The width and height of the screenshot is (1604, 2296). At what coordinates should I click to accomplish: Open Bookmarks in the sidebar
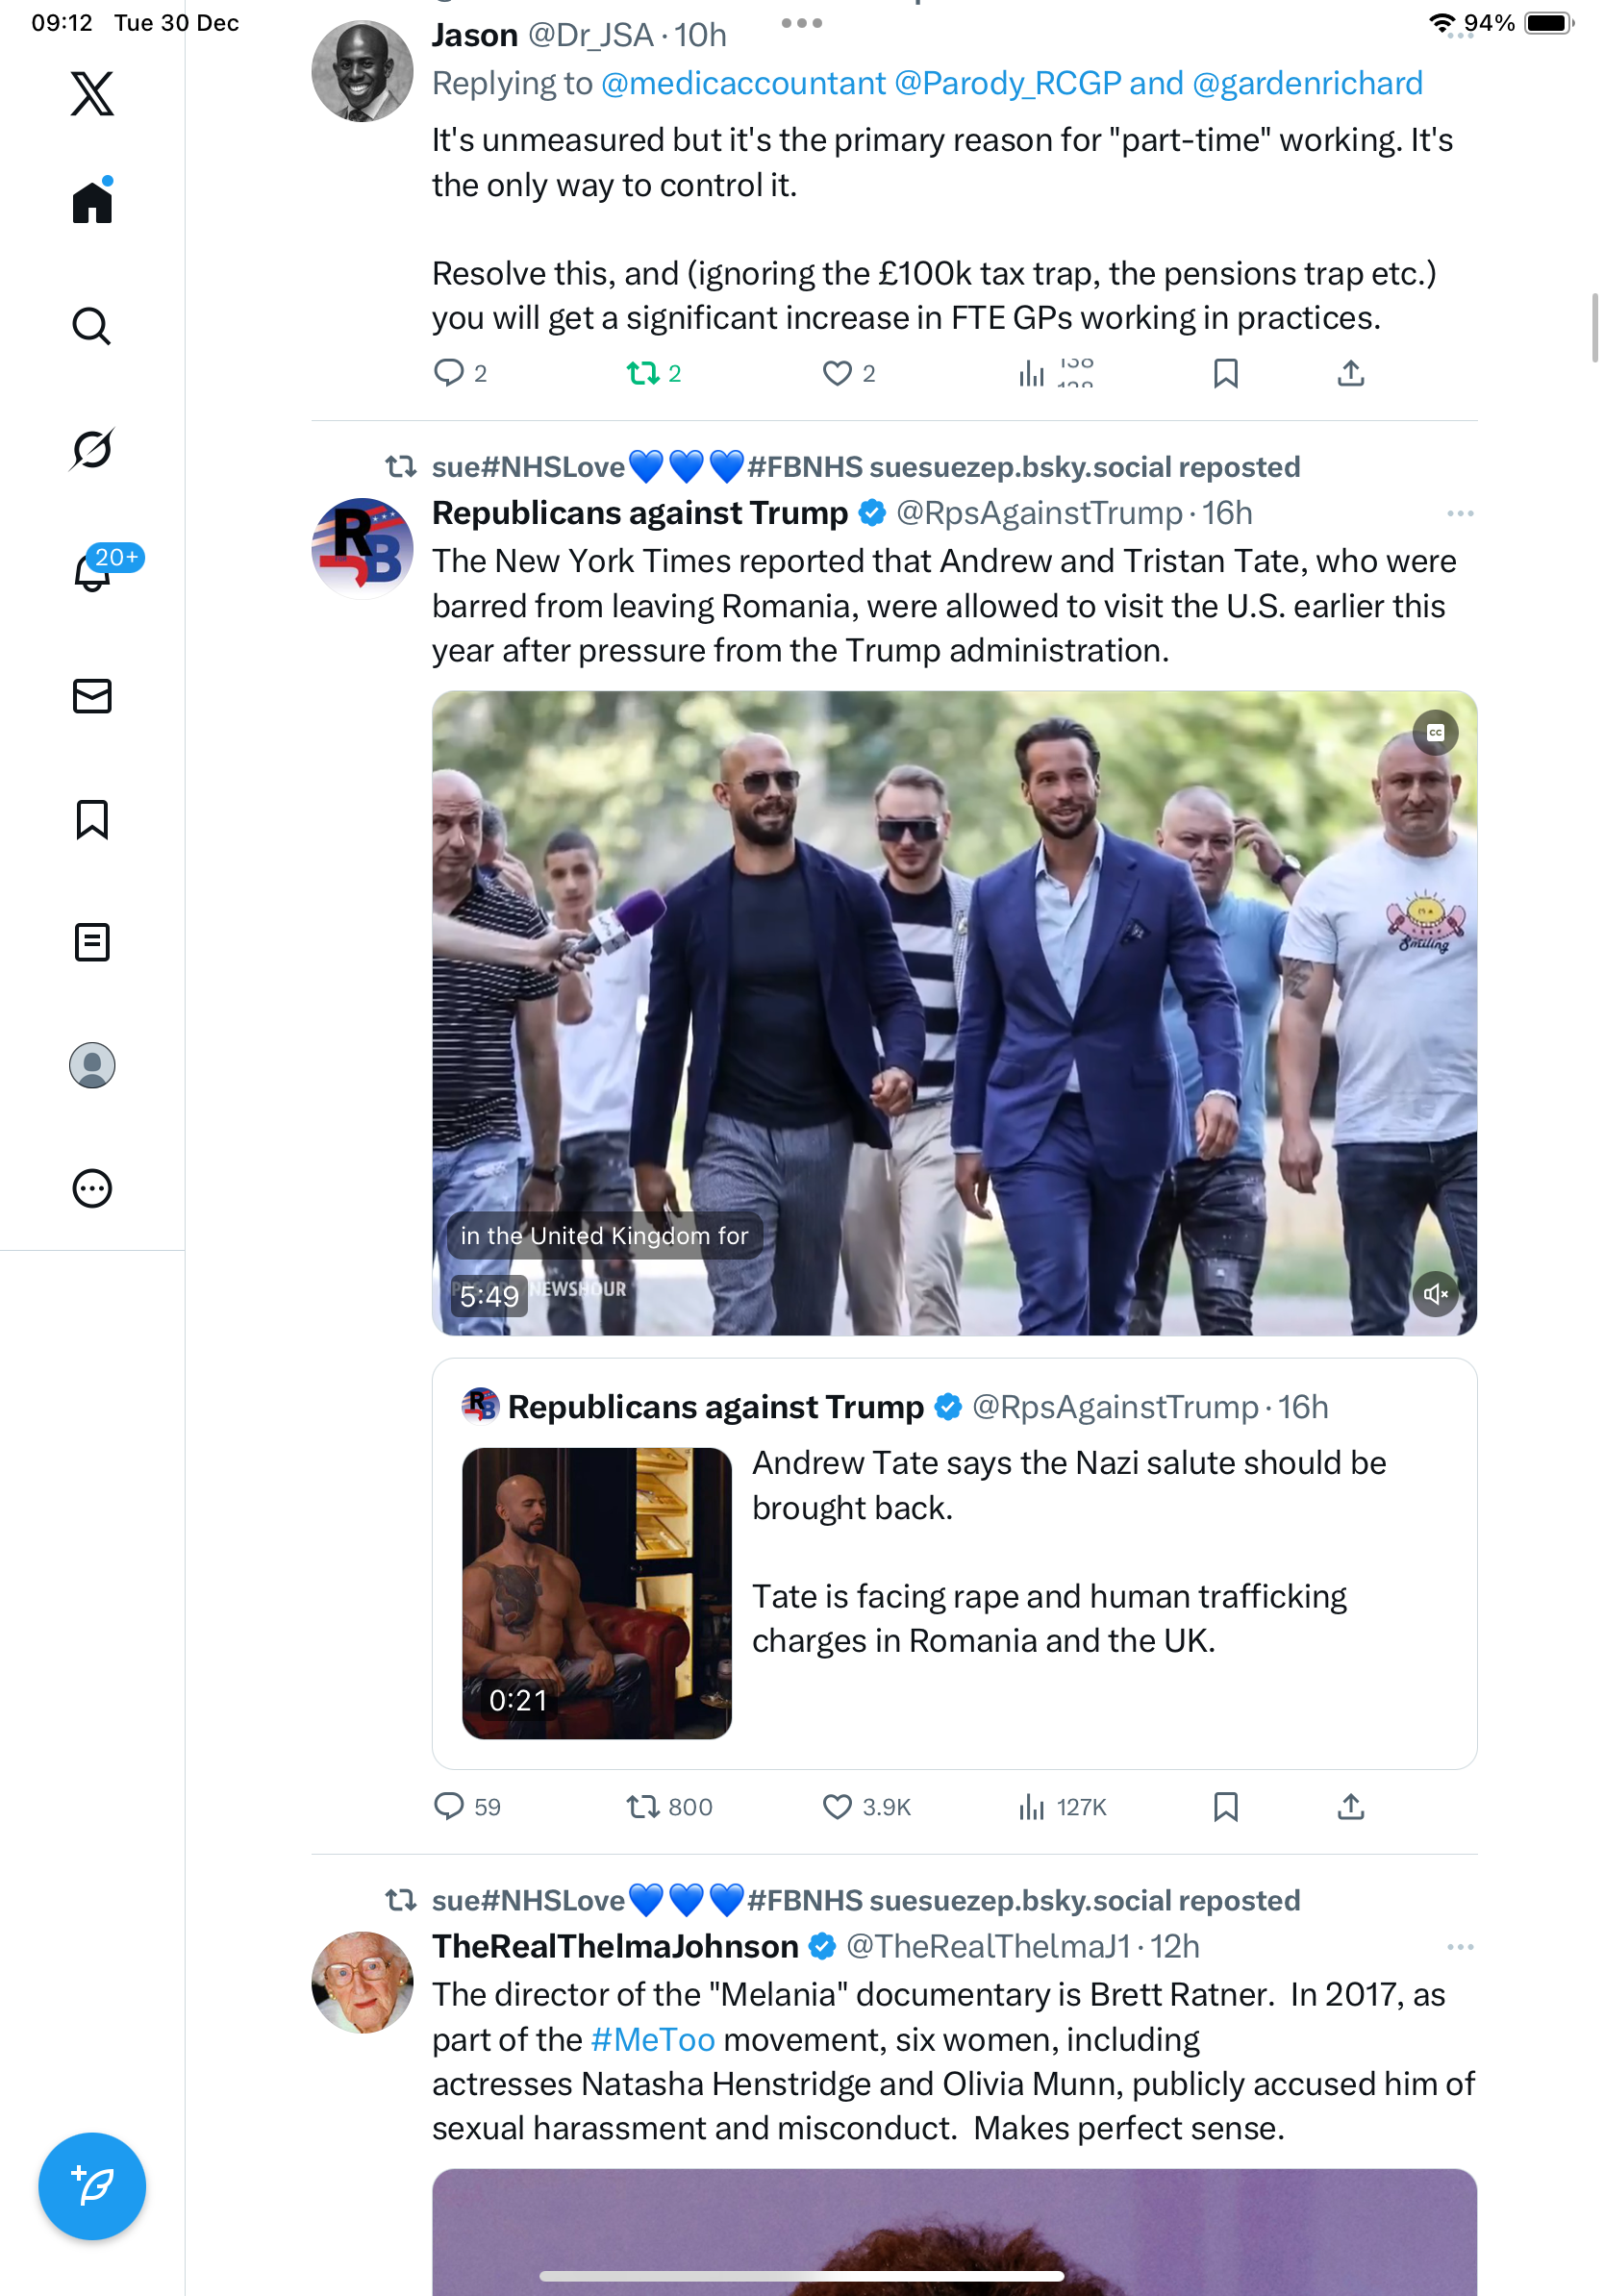coord(92,819)
